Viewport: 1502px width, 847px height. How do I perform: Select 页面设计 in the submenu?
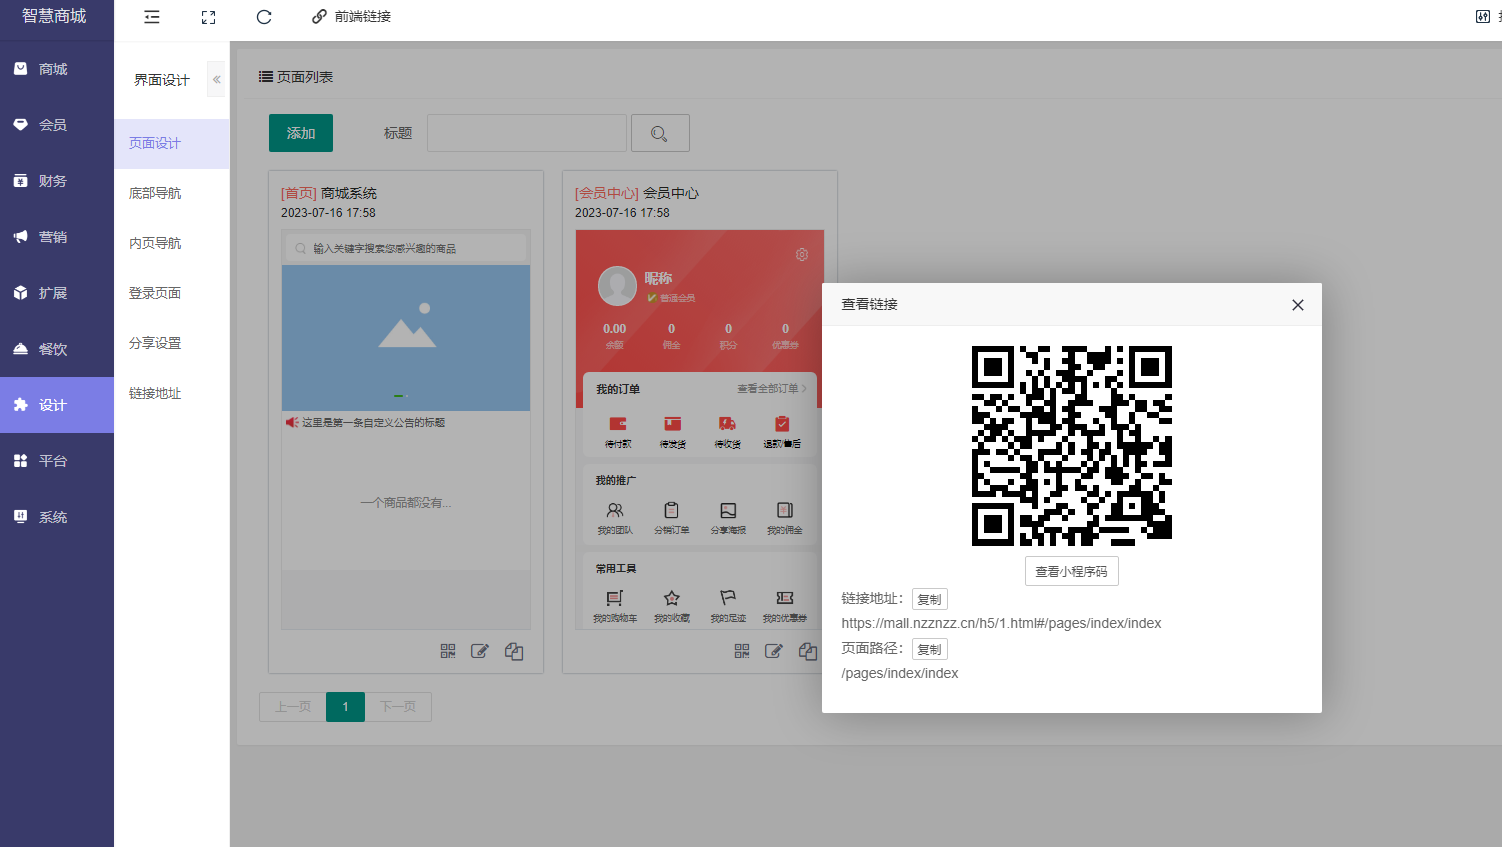click(x=171, y=143)
